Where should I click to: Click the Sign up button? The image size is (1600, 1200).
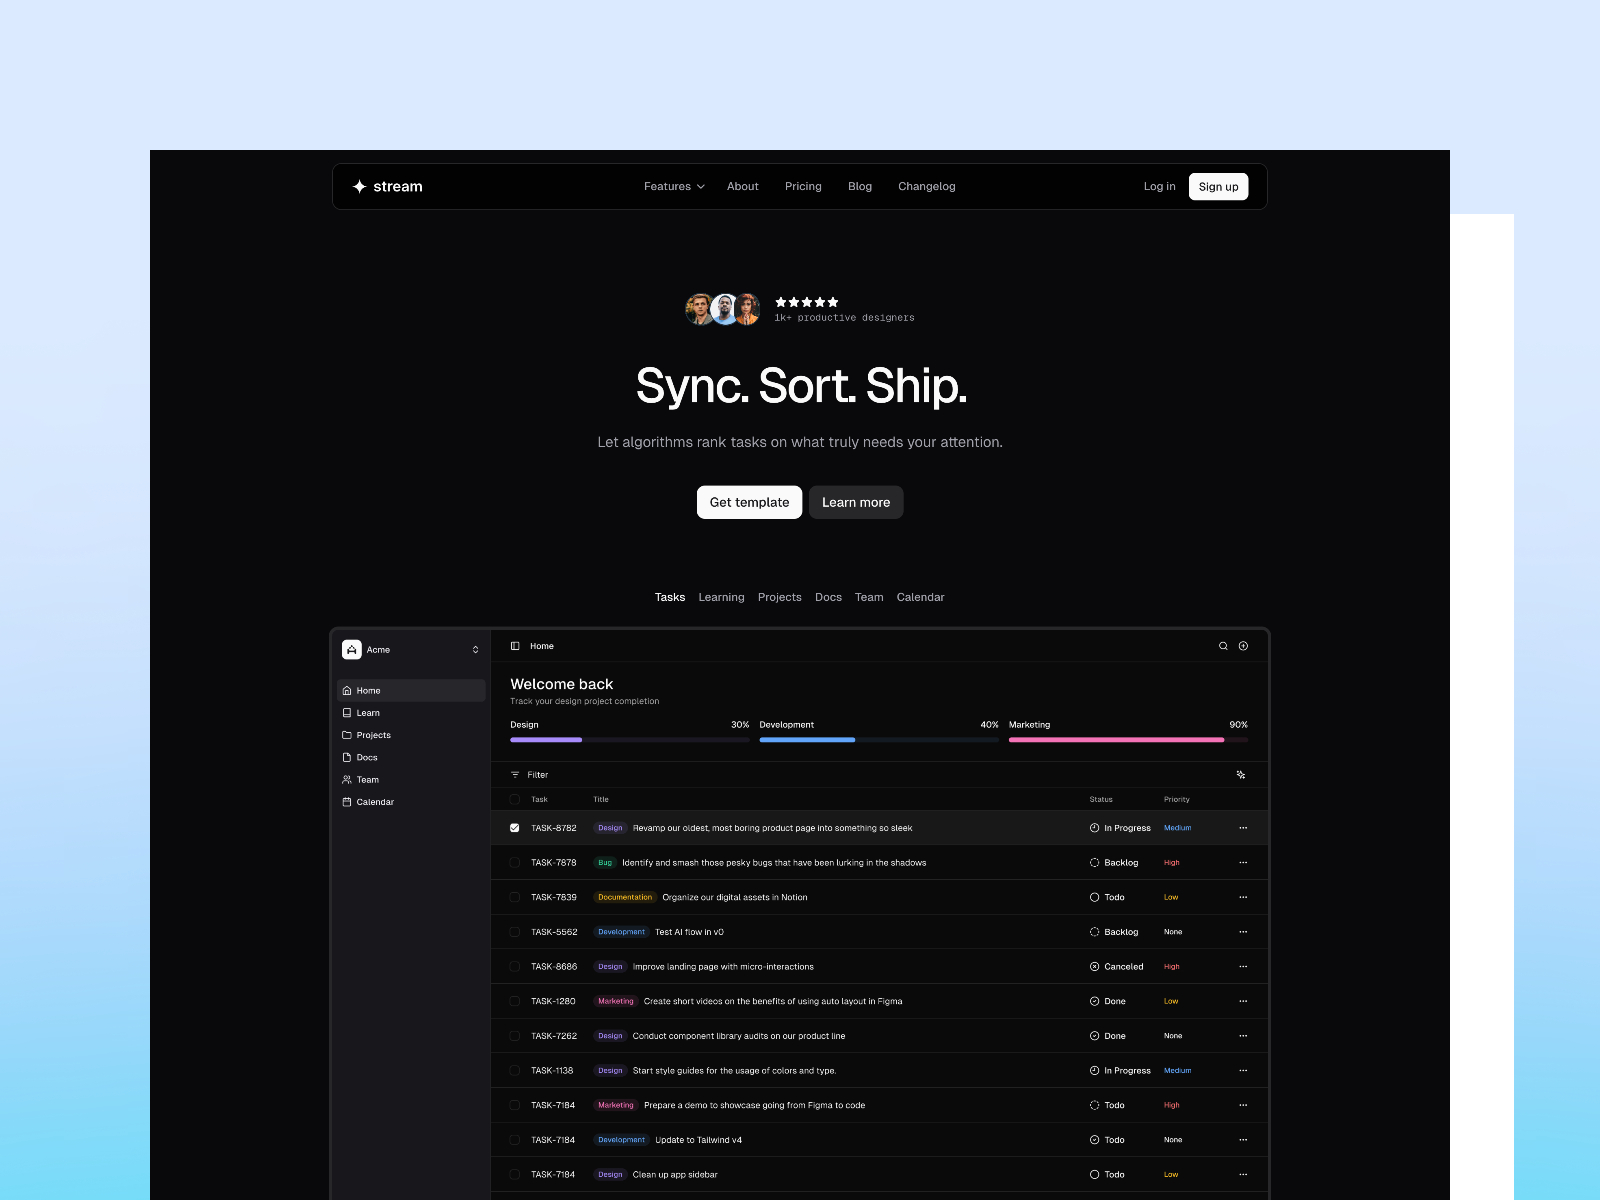point(1218,186)
